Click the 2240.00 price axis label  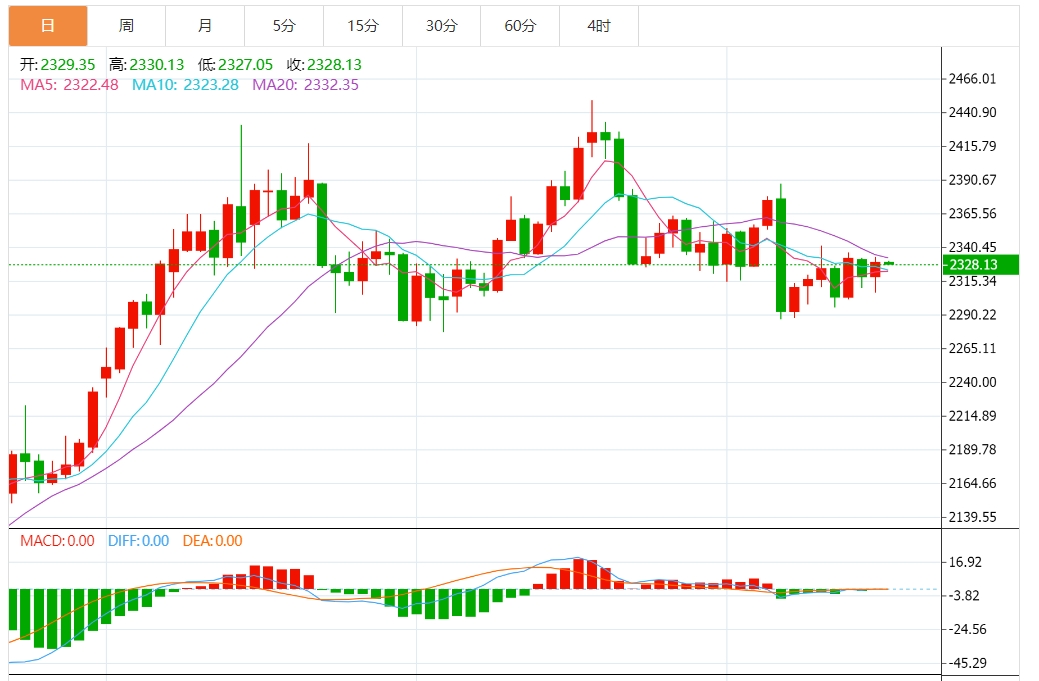[x=972, y=382]
